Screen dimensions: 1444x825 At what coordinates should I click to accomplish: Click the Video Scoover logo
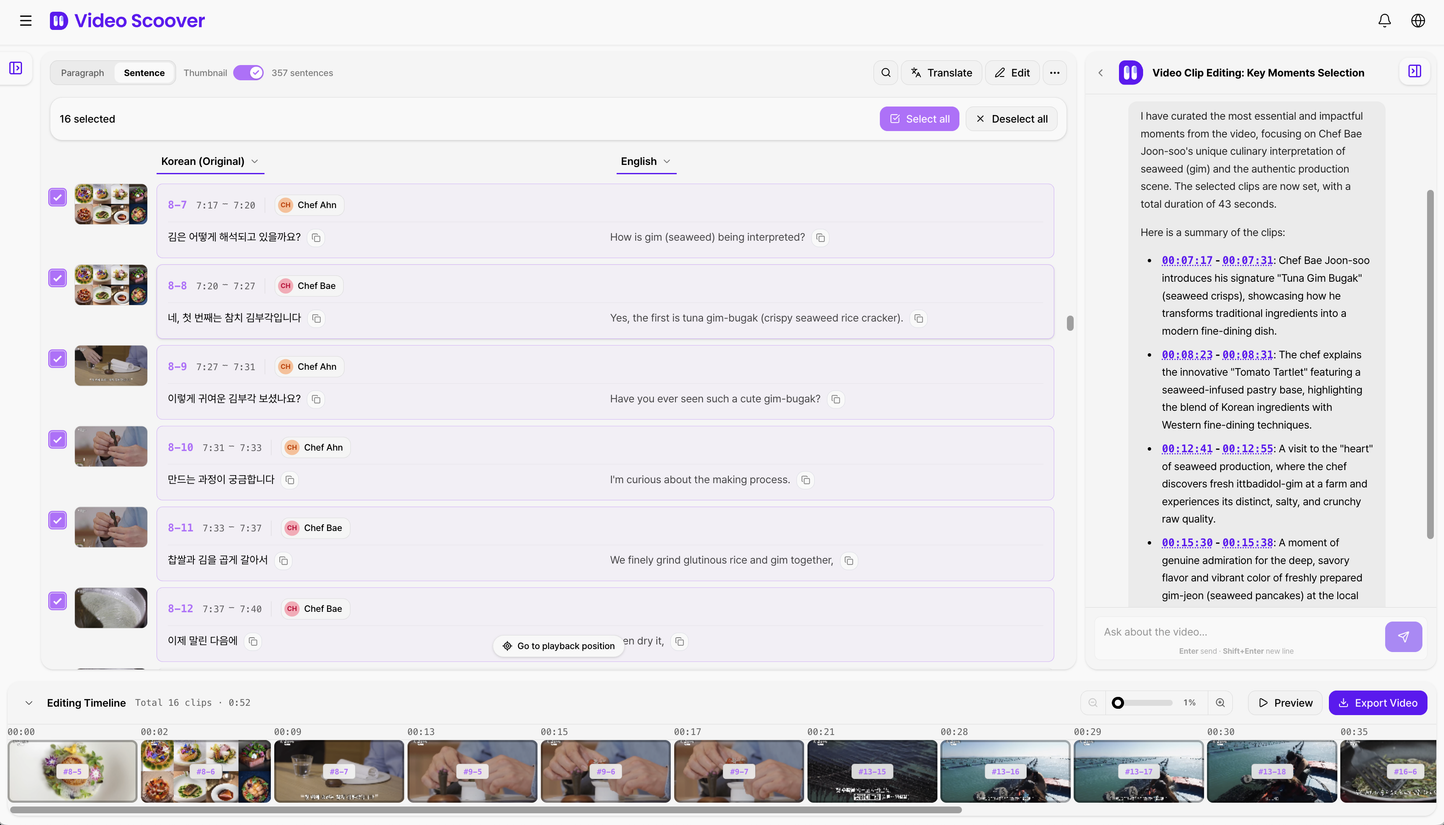coord(127,20)
